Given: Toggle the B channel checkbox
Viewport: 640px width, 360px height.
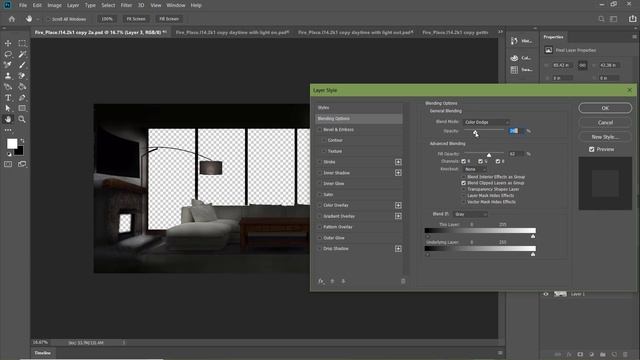Looking at the screenshot, I should tap(498, 162).
